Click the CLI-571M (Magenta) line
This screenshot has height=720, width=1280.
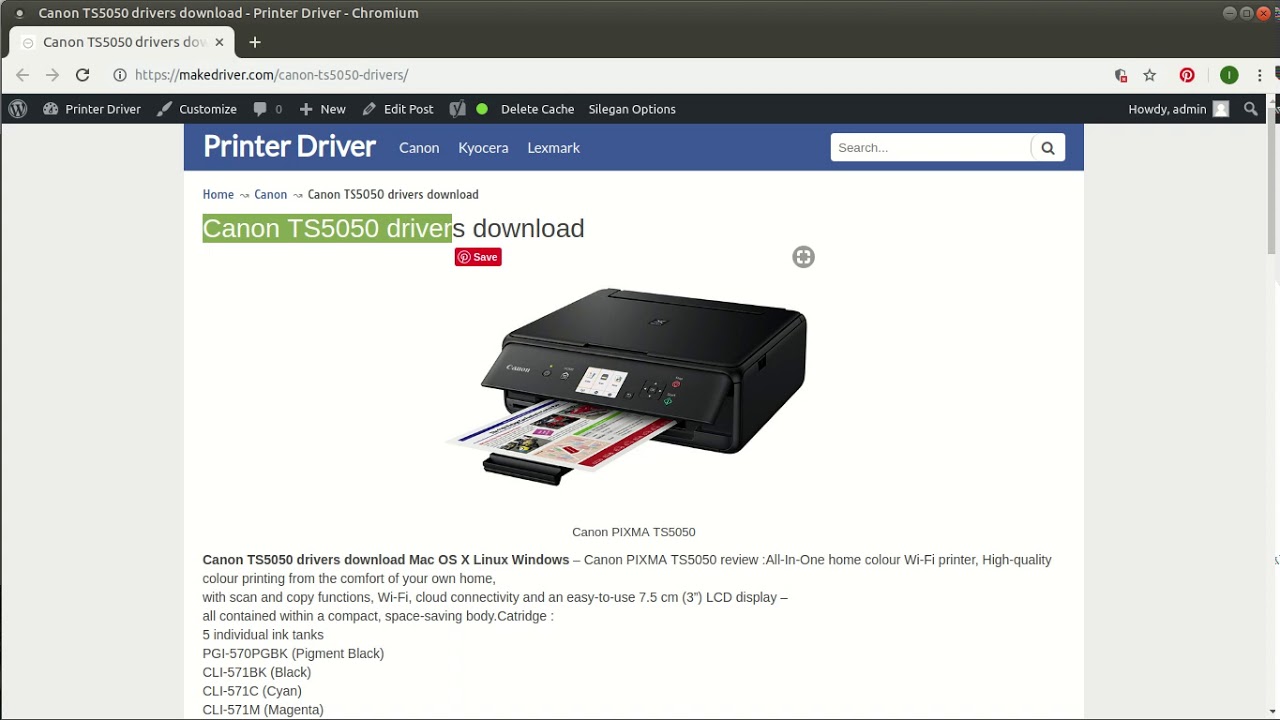(263, 710)
